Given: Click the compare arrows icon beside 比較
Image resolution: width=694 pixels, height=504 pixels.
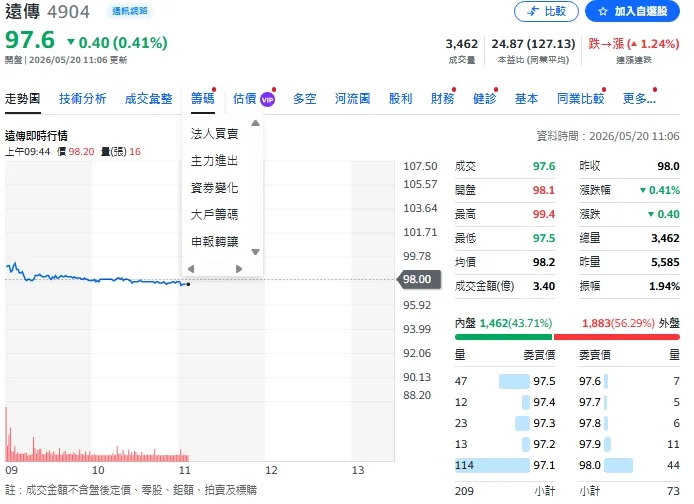Looking at the screenshot, I should [533, 11].
